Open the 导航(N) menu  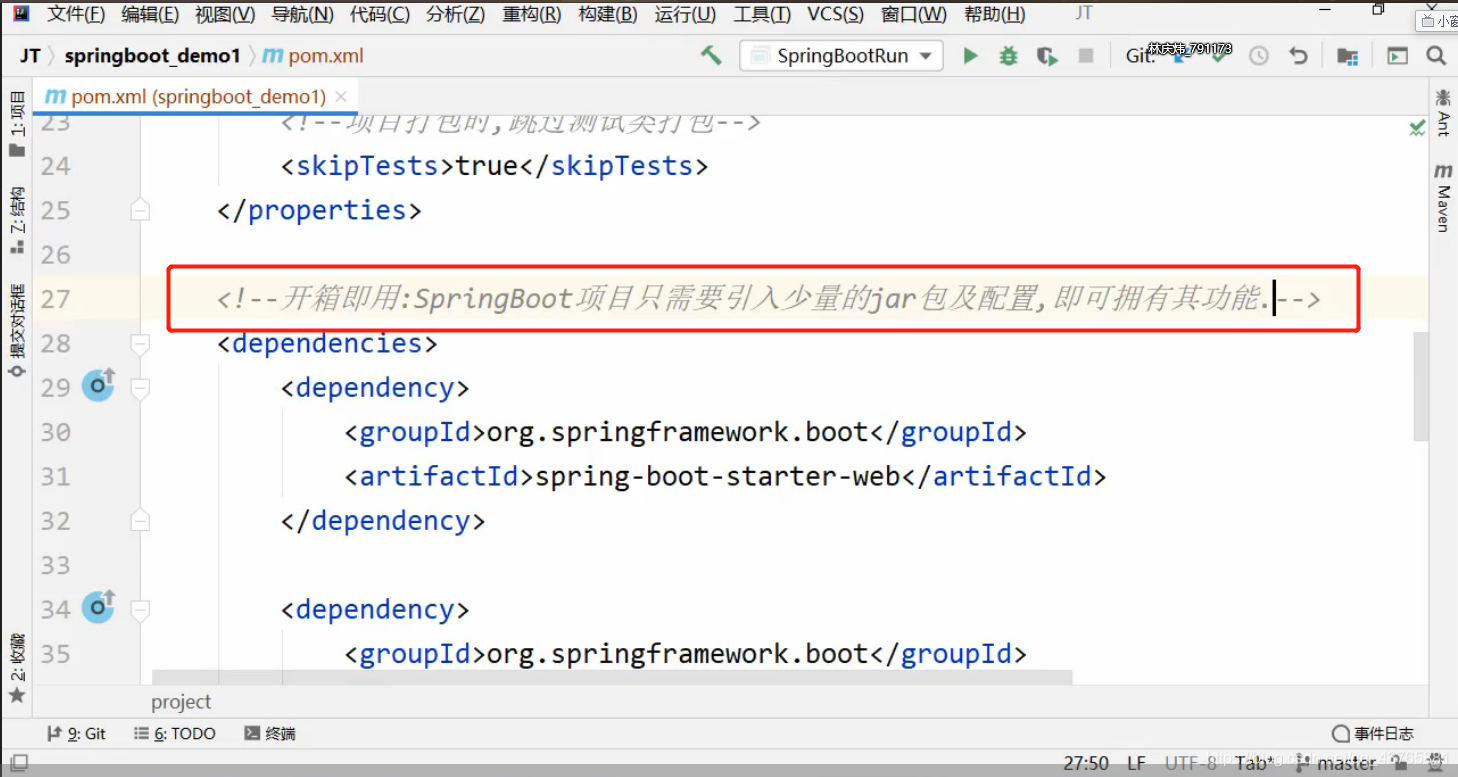[303, 14]
